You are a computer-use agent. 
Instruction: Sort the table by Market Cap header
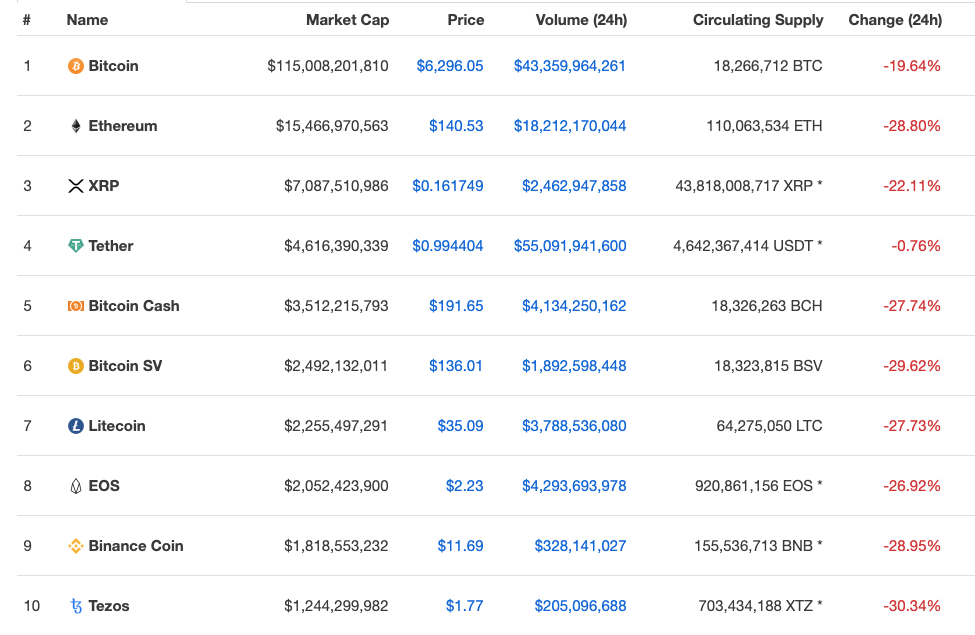348,19
